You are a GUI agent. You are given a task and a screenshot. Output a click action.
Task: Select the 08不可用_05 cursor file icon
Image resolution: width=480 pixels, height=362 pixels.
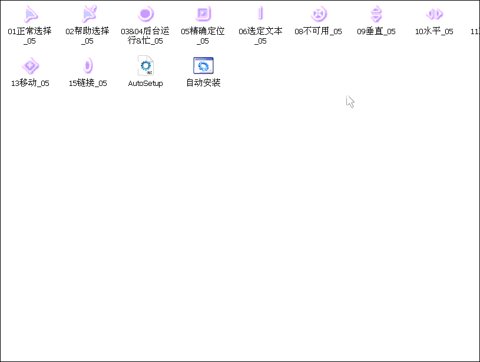click(x=319, y=14)
